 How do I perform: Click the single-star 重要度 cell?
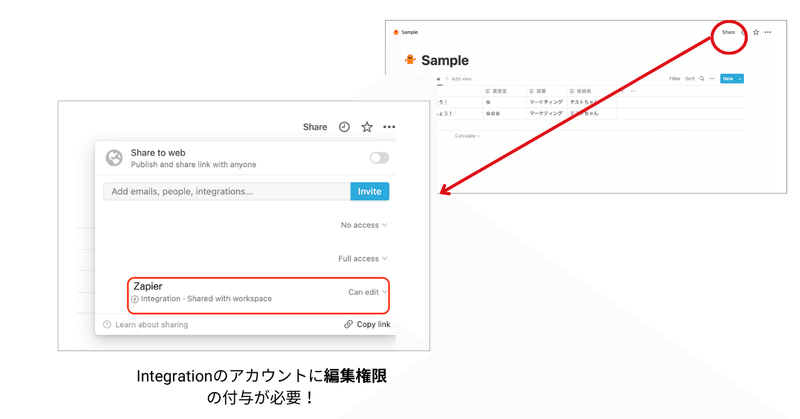pyautogui.click(x=505, y=102)
